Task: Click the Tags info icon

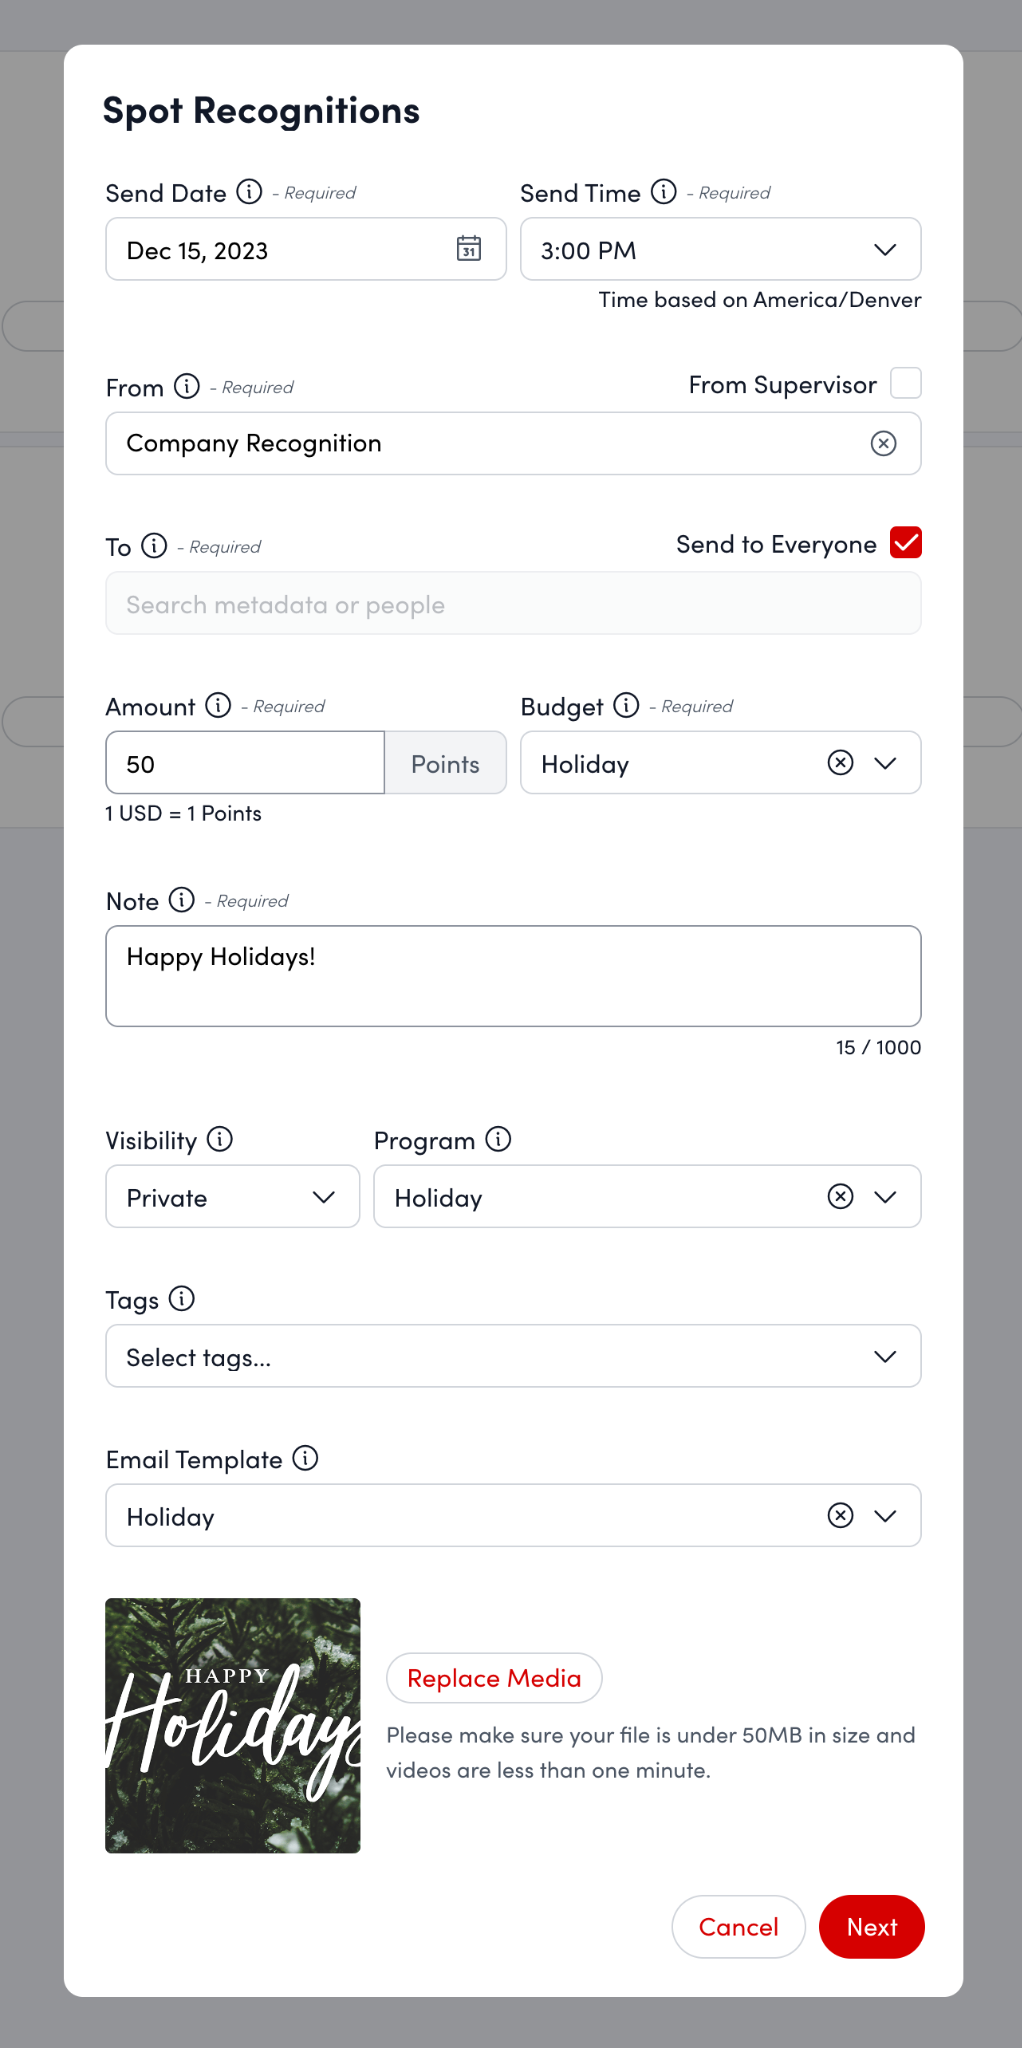Action: [181, 1298]
